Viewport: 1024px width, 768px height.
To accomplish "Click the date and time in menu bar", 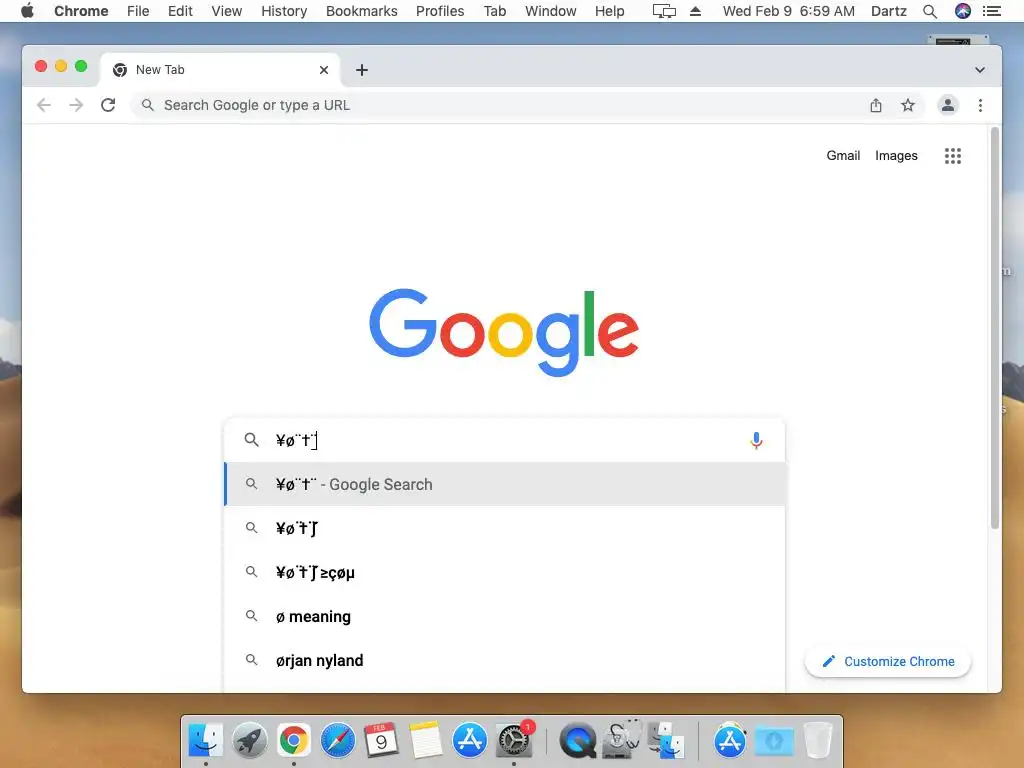I will coord(788,11).
